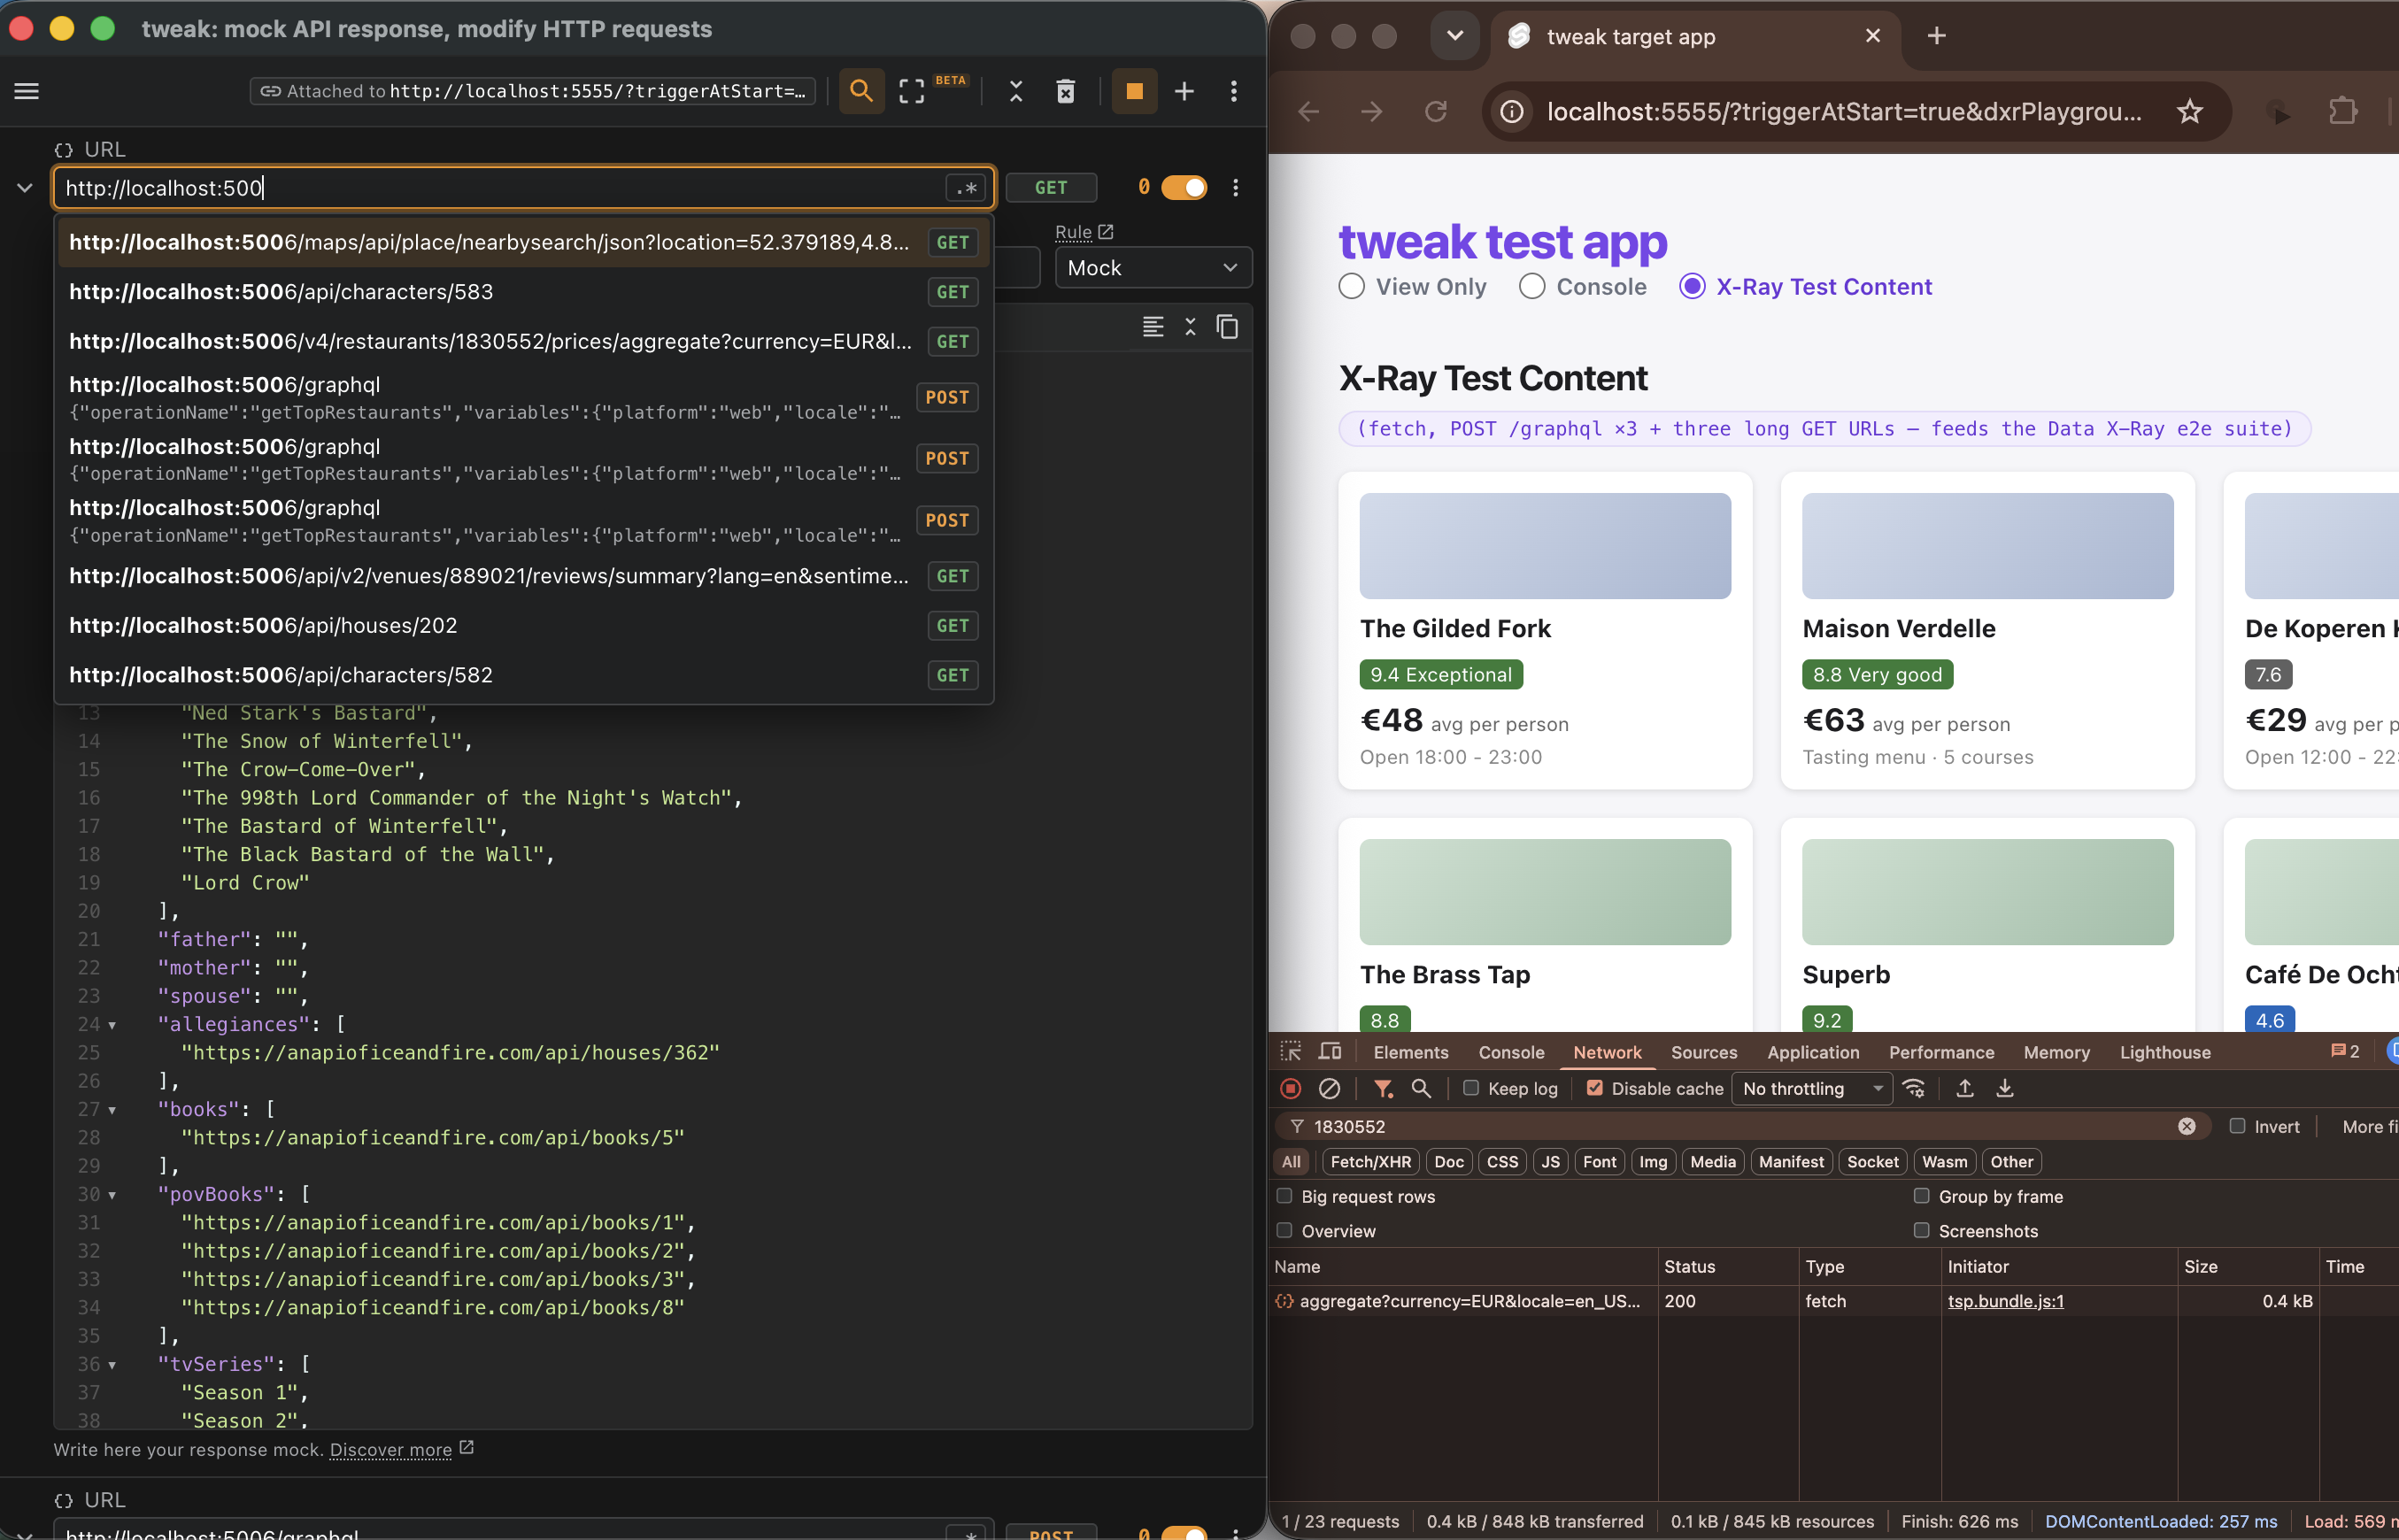Open the tweak hamburger menu
This screenshot has height=1540, width=2399.
tap(27, 91)
